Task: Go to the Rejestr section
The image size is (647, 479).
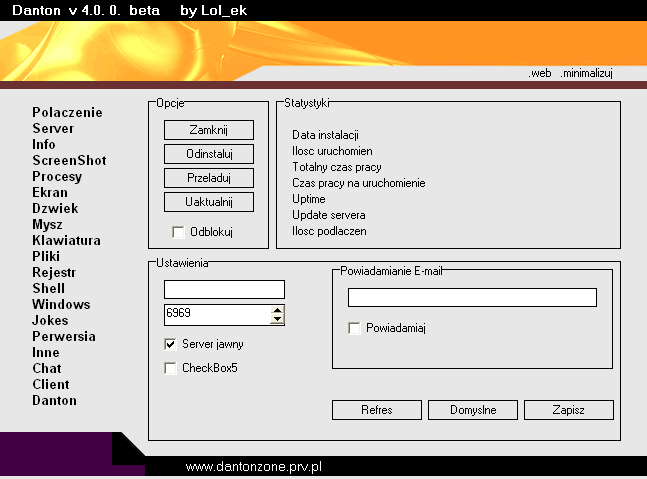Action: pos(54,273)
